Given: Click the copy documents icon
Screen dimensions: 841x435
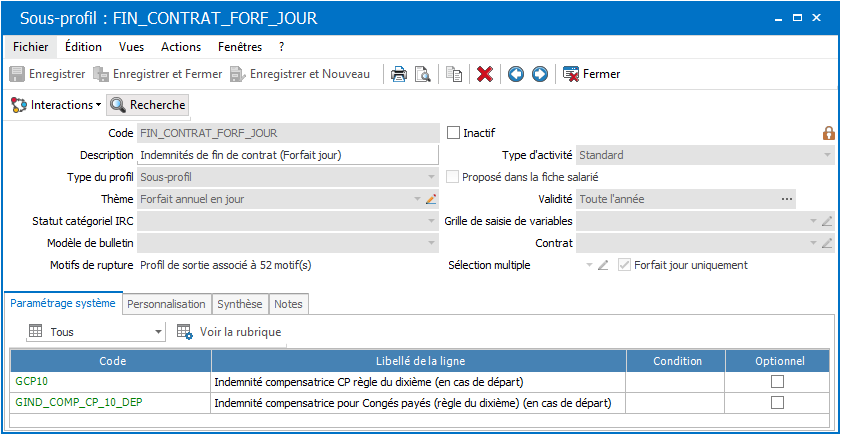Looking at the screenshot, I should [x=454, y=74].
